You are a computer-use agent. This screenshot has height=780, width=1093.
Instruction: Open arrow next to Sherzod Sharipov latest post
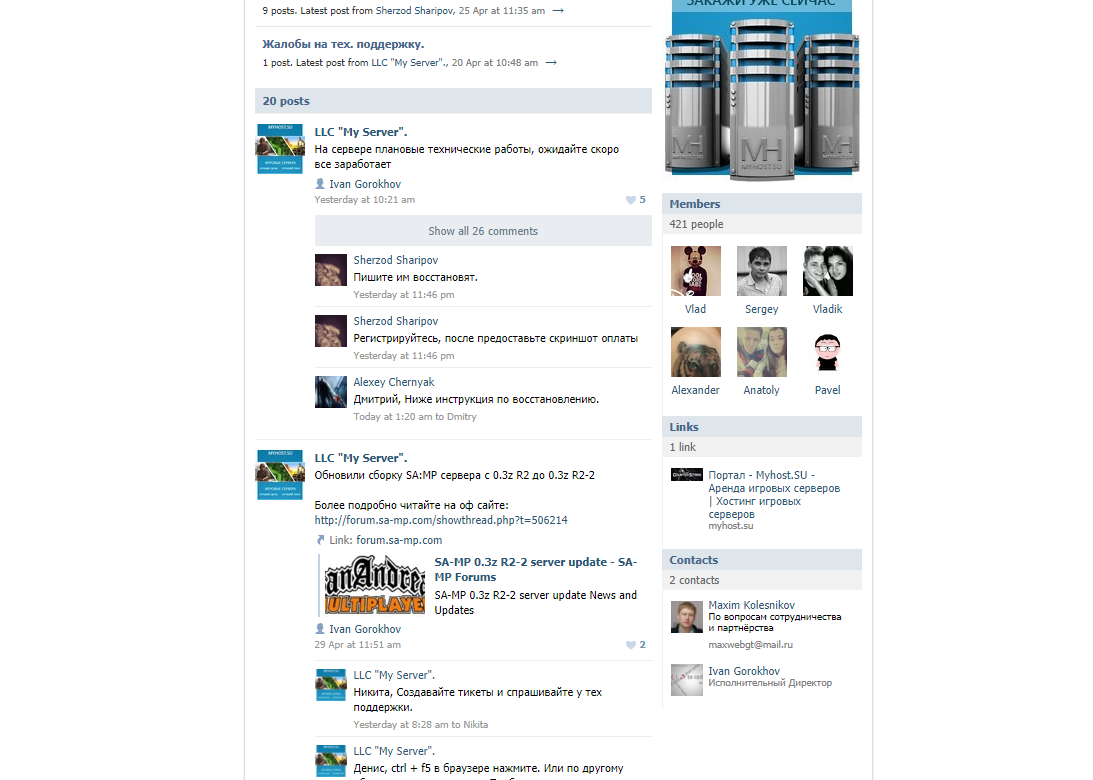pyautogui.click(x=558, y=10)
